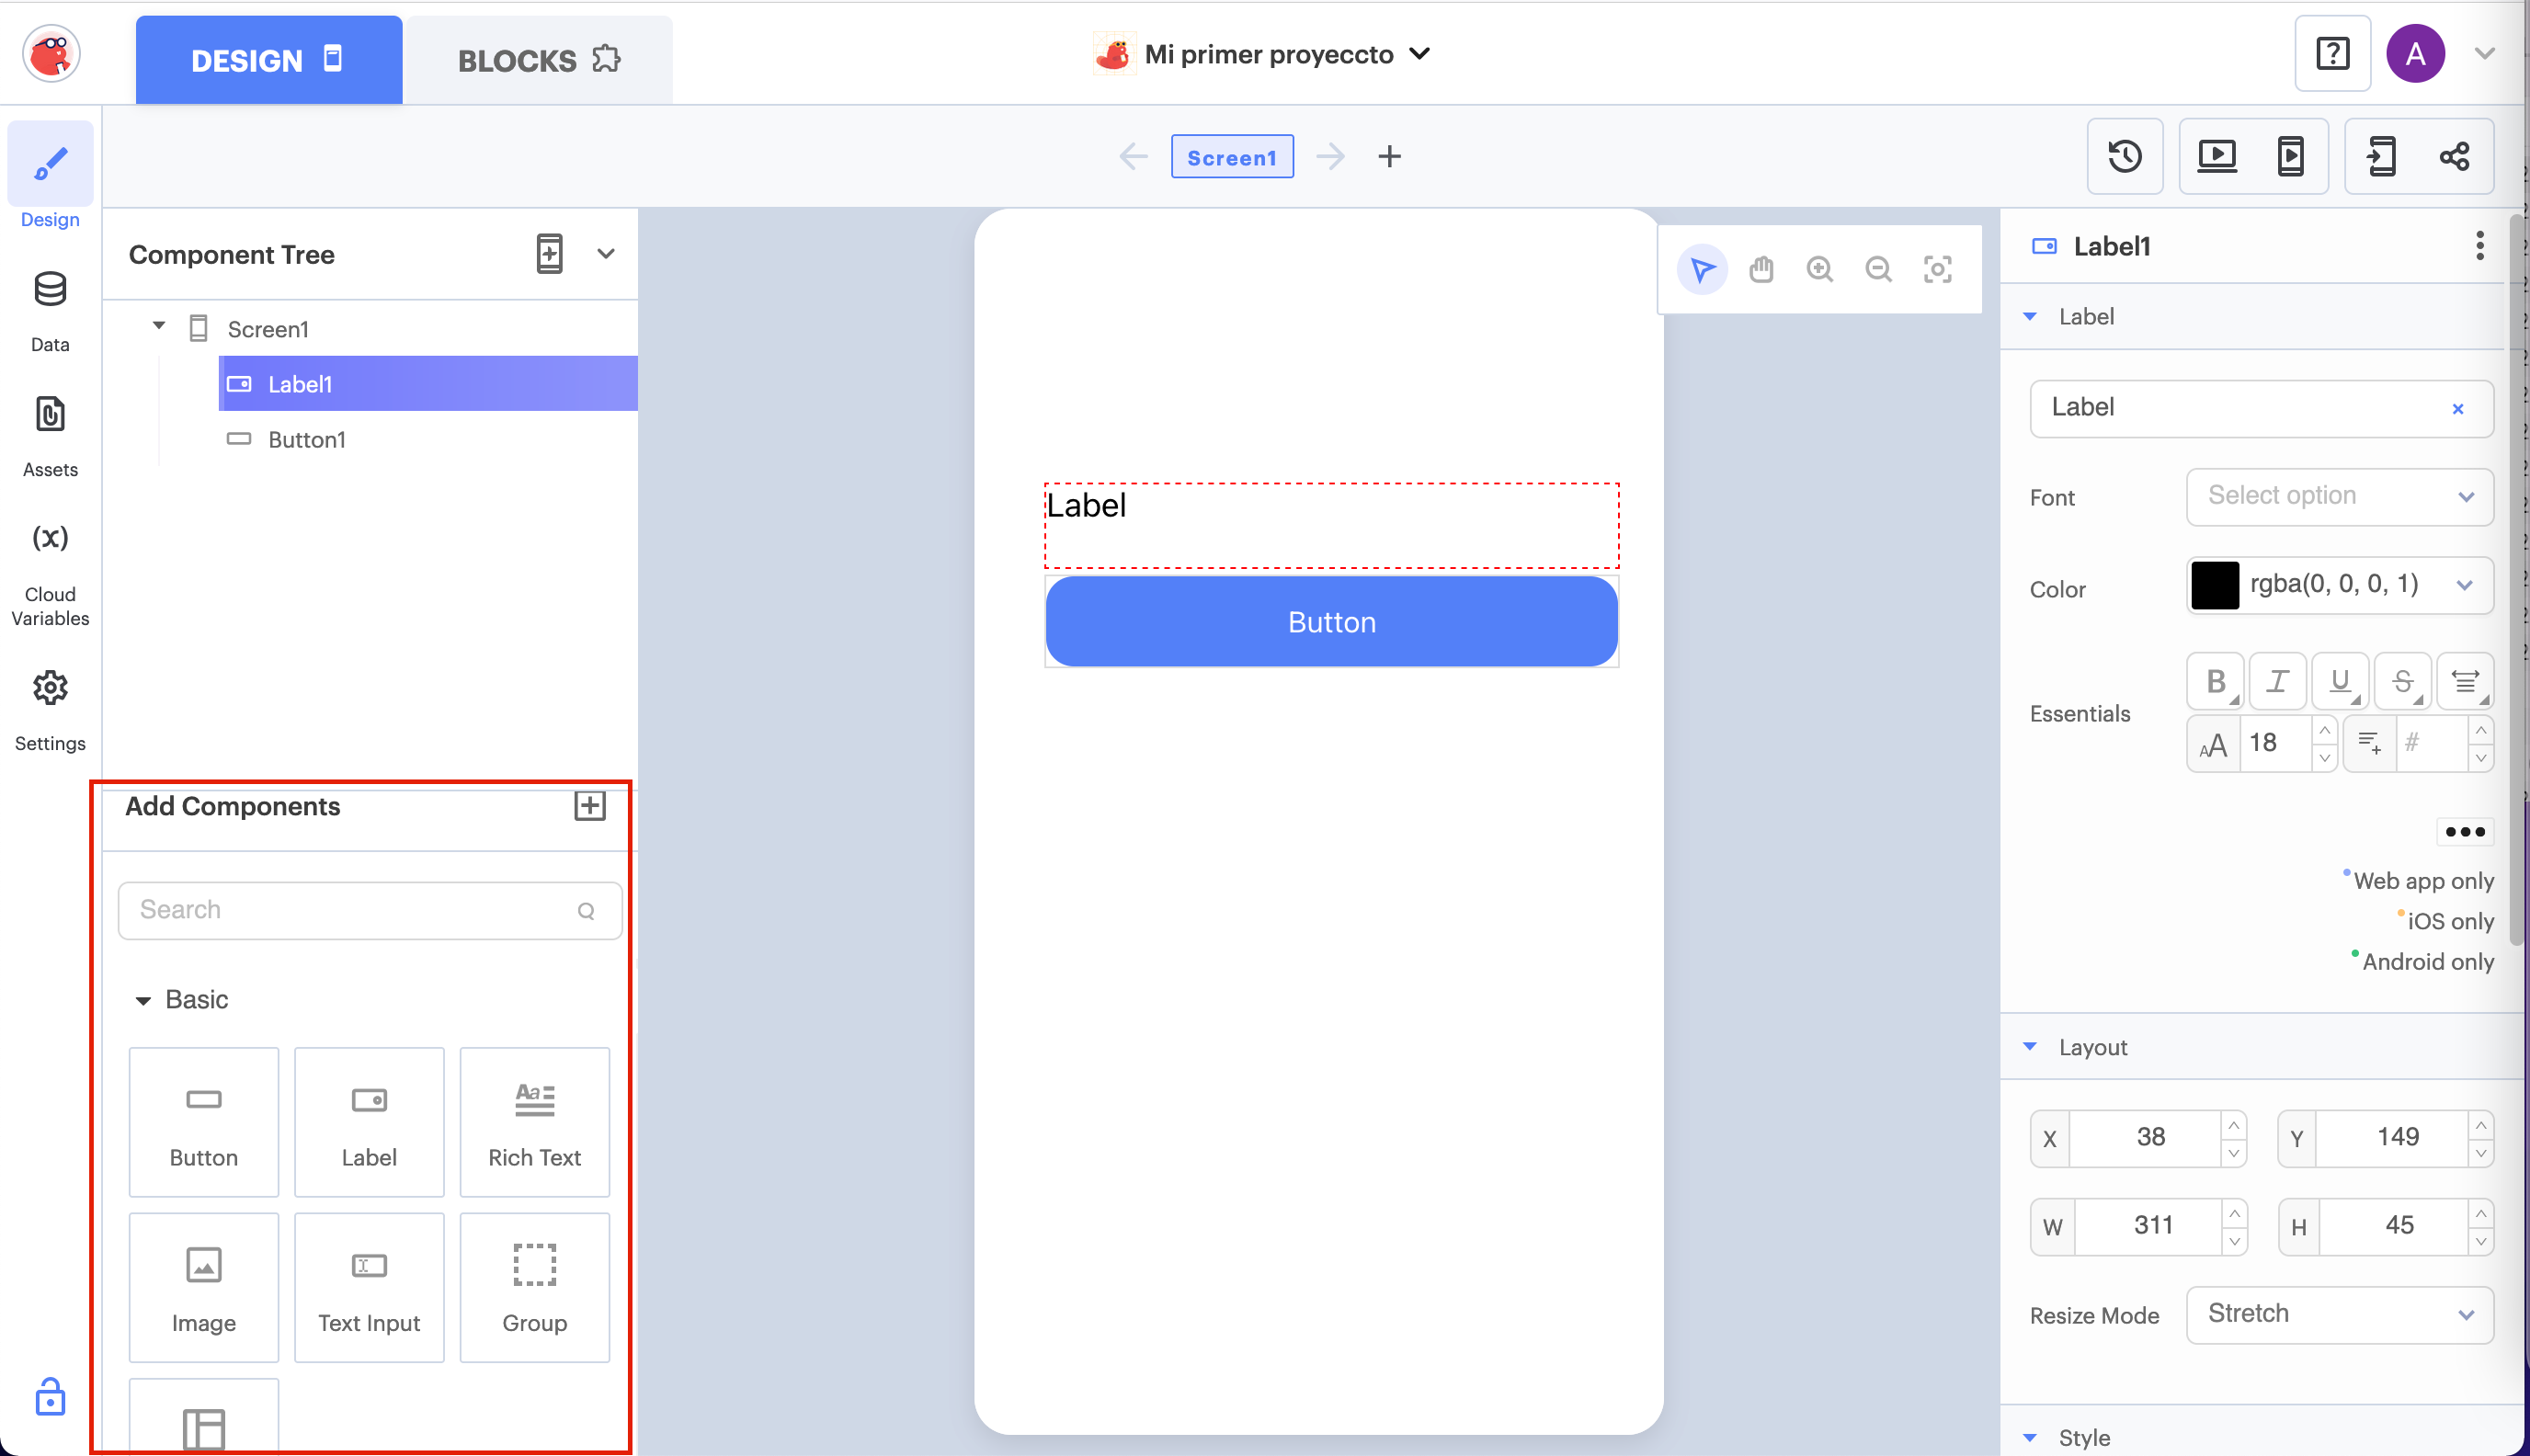Select the hand pan tool
This screenshot has width=2530, height=1456.
click(x=1761, y=269)
